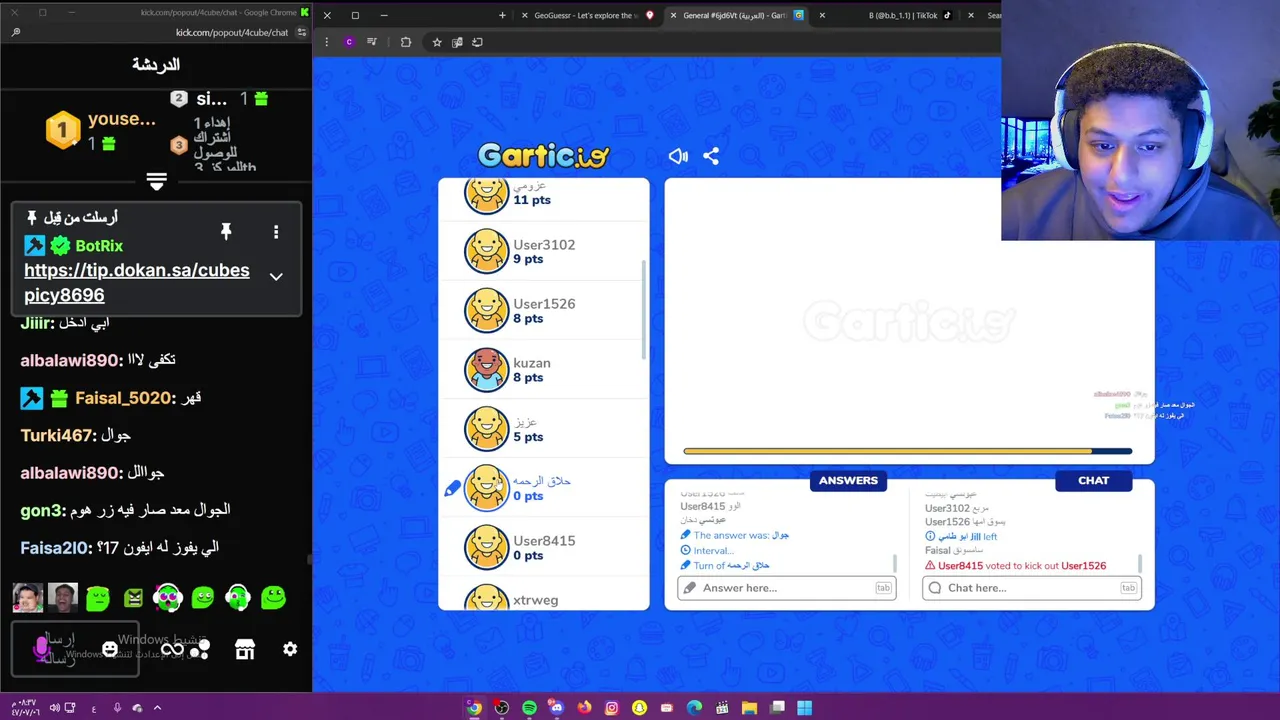
Task: Pick the kissing headphones green emote
Action: [238, 598]
